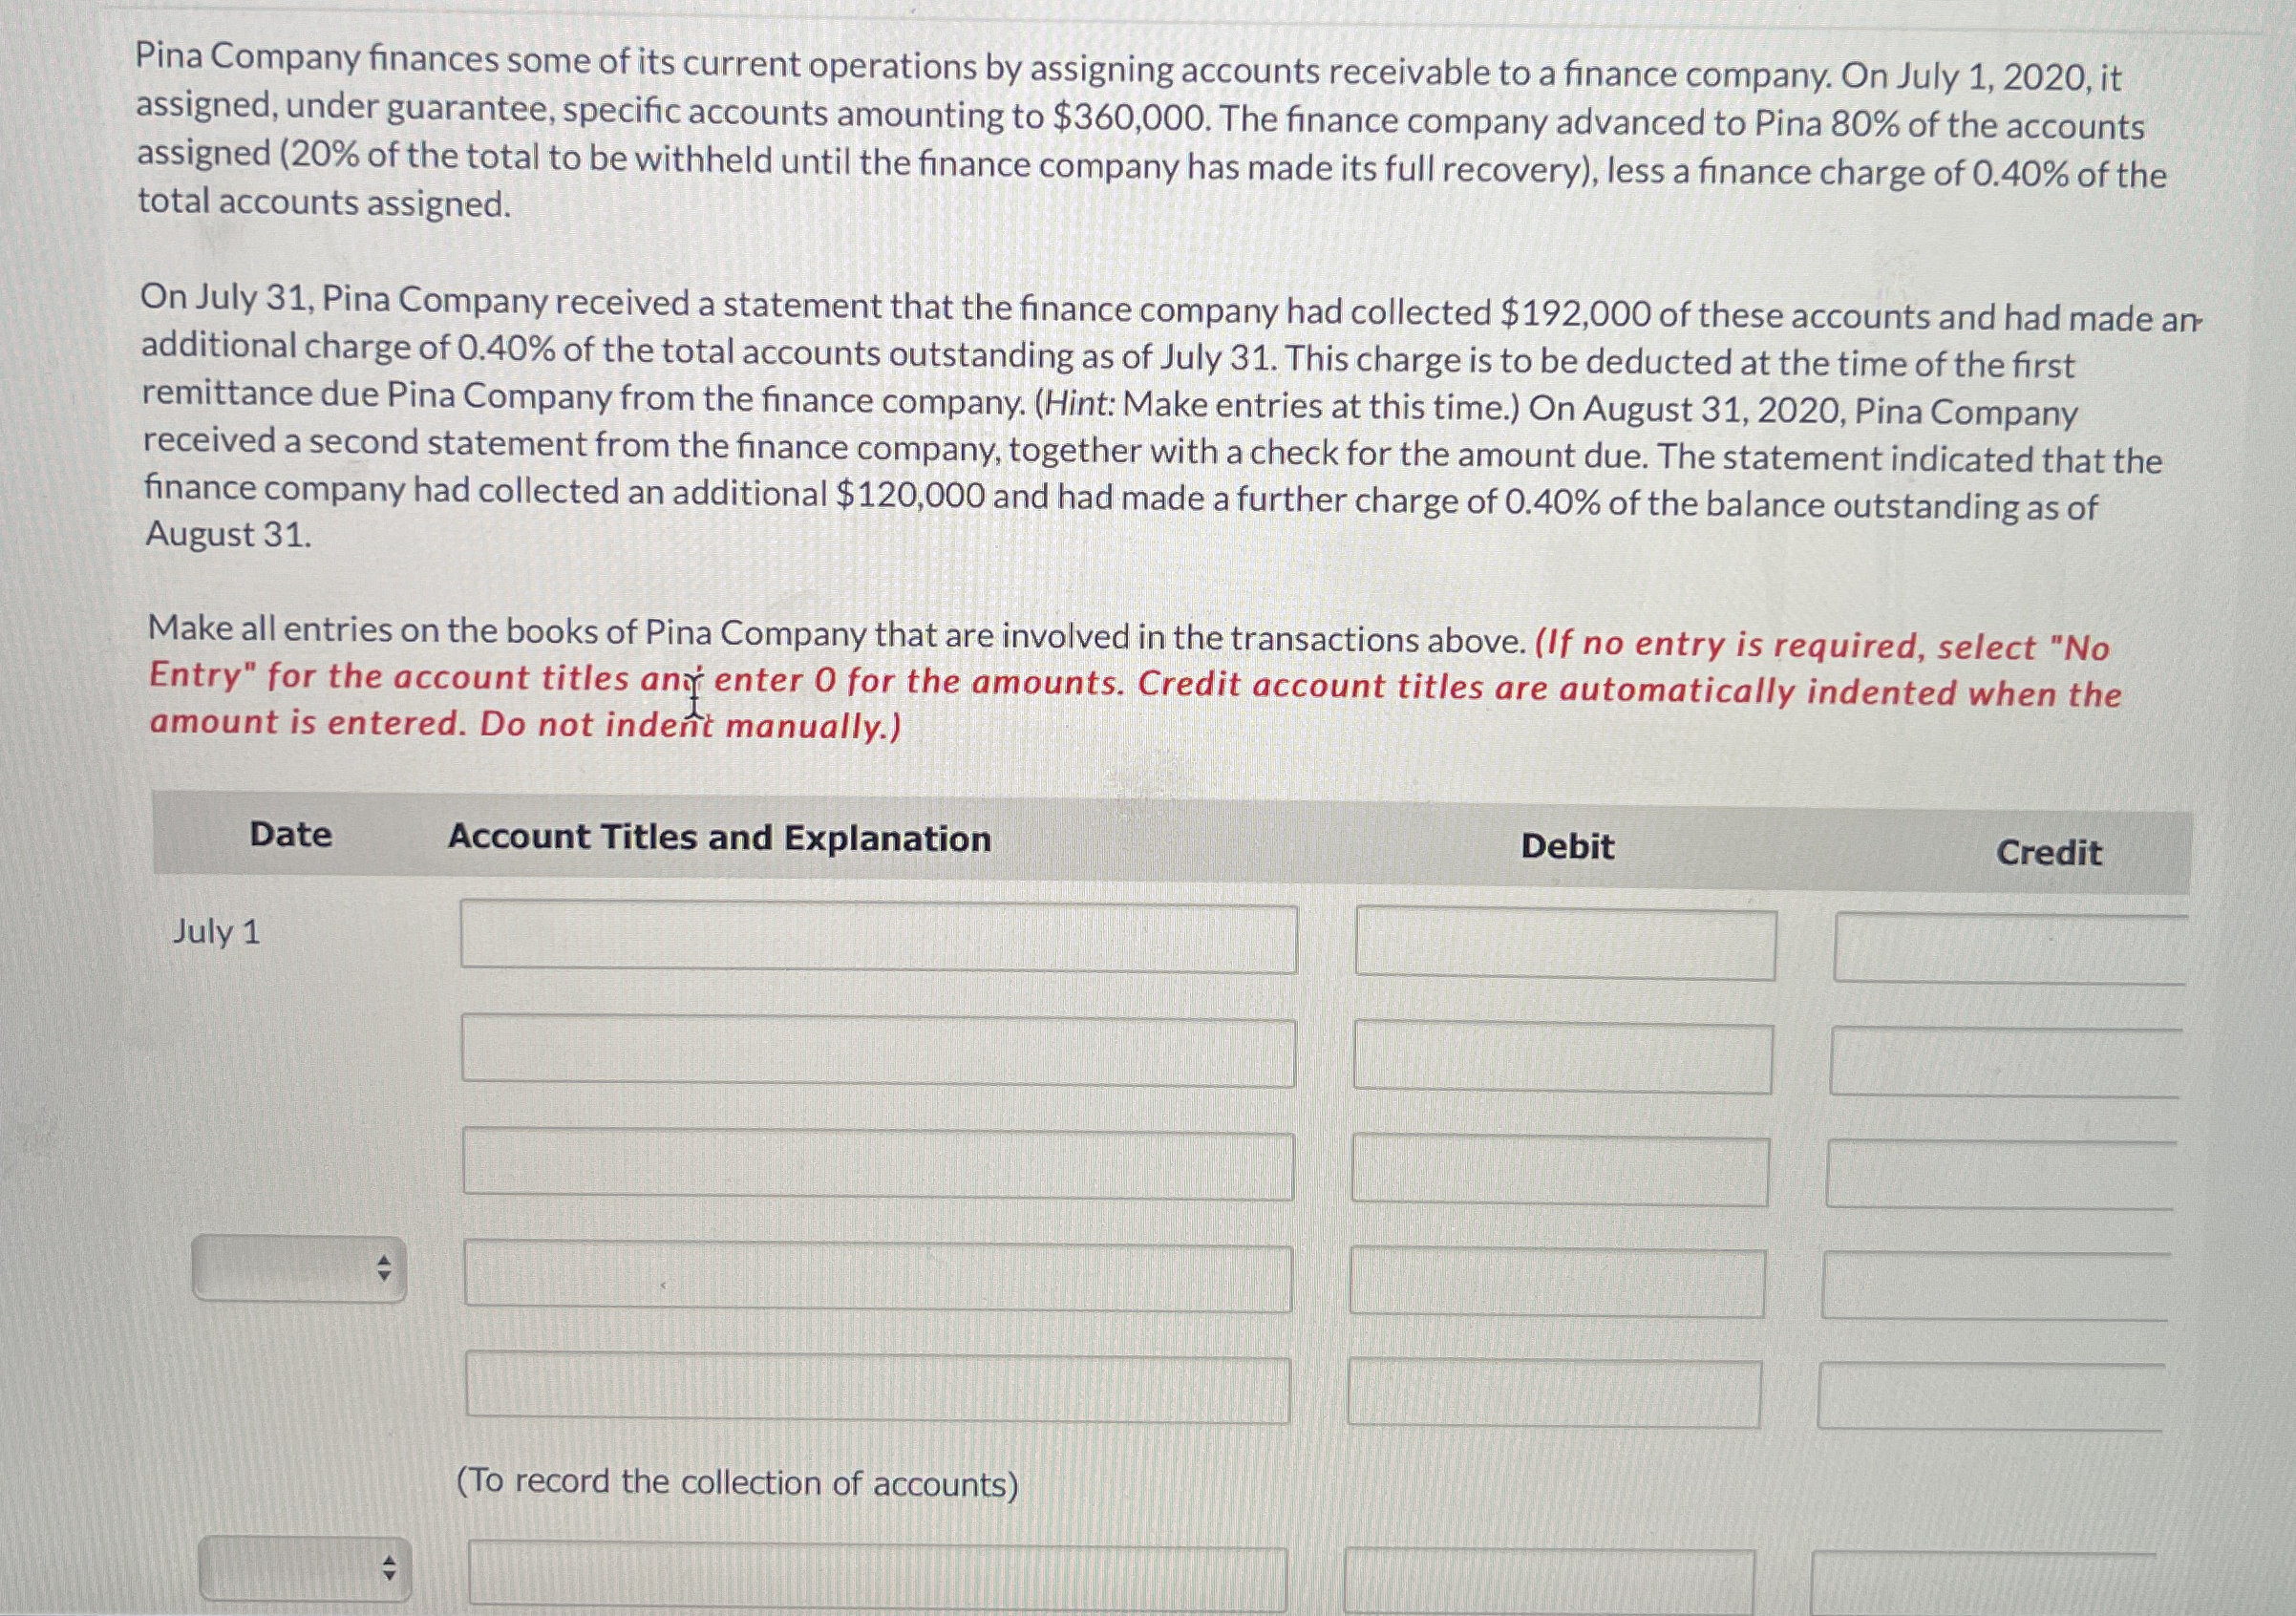Click the fifth account title input box
Image resolution: width=2296 pixels, height=1616 pixels.
click(878, 1388)
